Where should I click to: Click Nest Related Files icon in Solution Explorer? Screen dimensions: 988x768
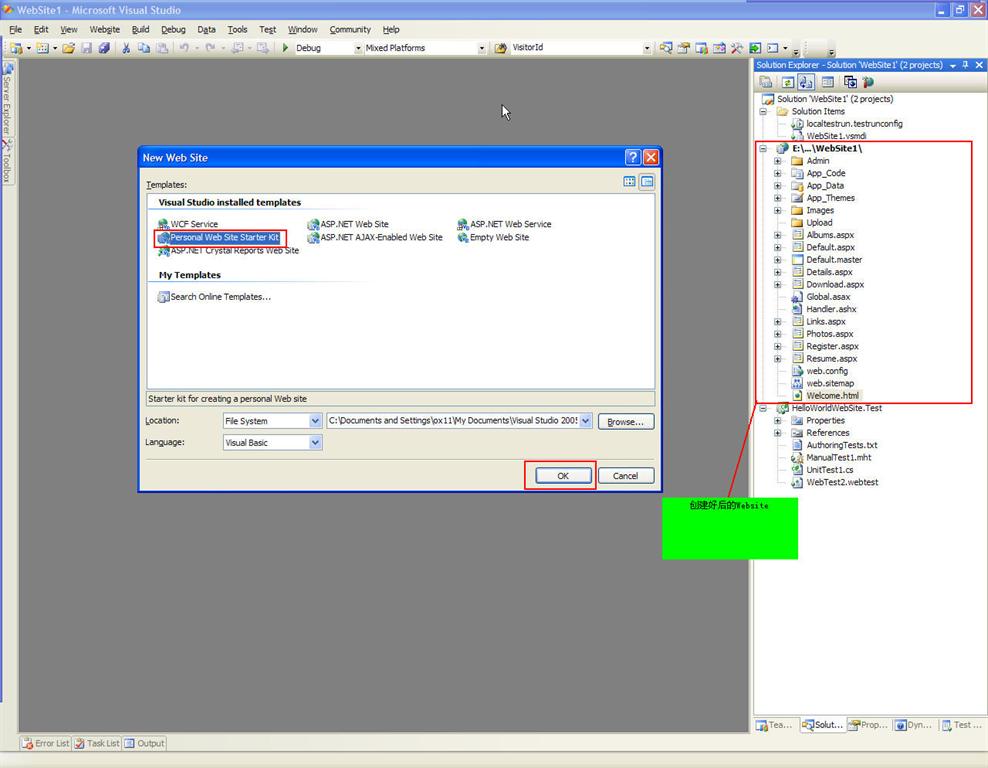click(806, 82)
